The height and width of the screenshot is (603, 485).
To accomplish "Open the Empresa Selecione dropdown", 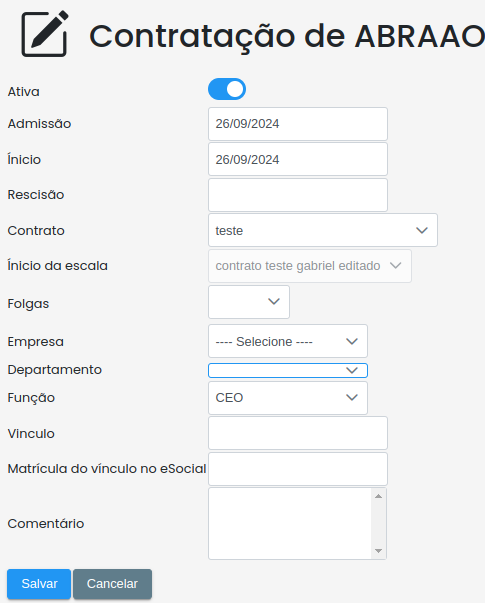I will pos(288,341).
